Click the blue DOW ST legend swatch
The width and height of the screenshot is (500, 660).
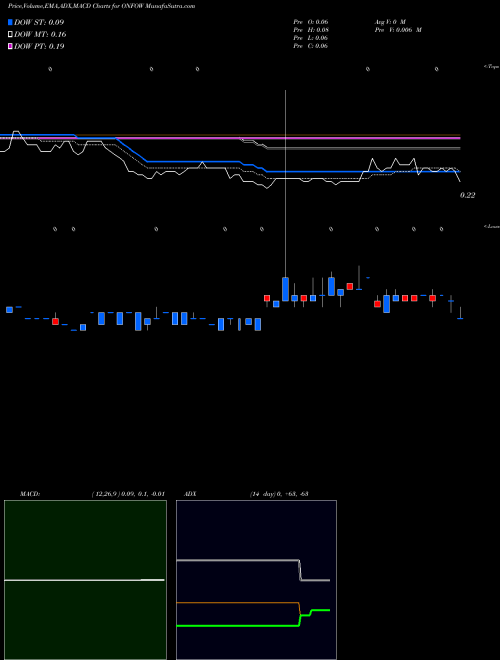tap(10, 22)
